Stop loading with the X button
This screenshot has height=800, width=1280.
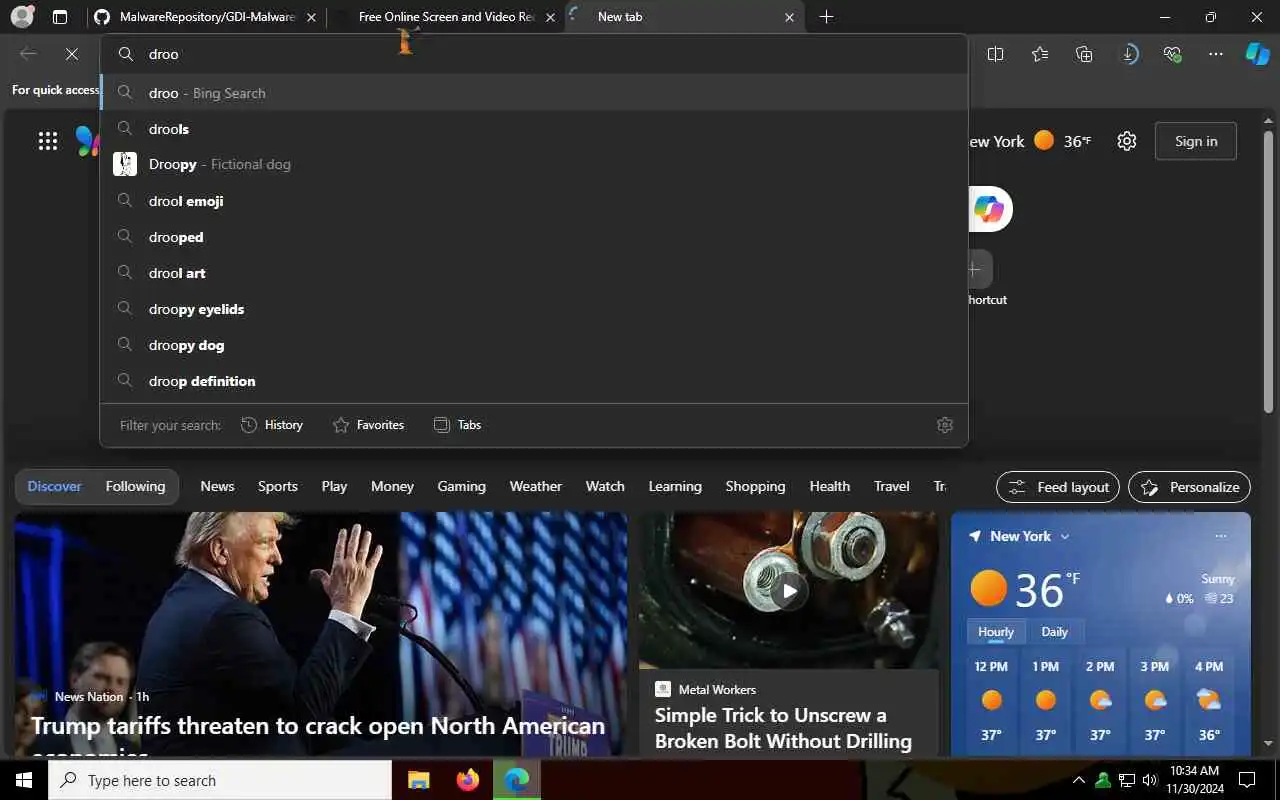[x=72, y=54]
